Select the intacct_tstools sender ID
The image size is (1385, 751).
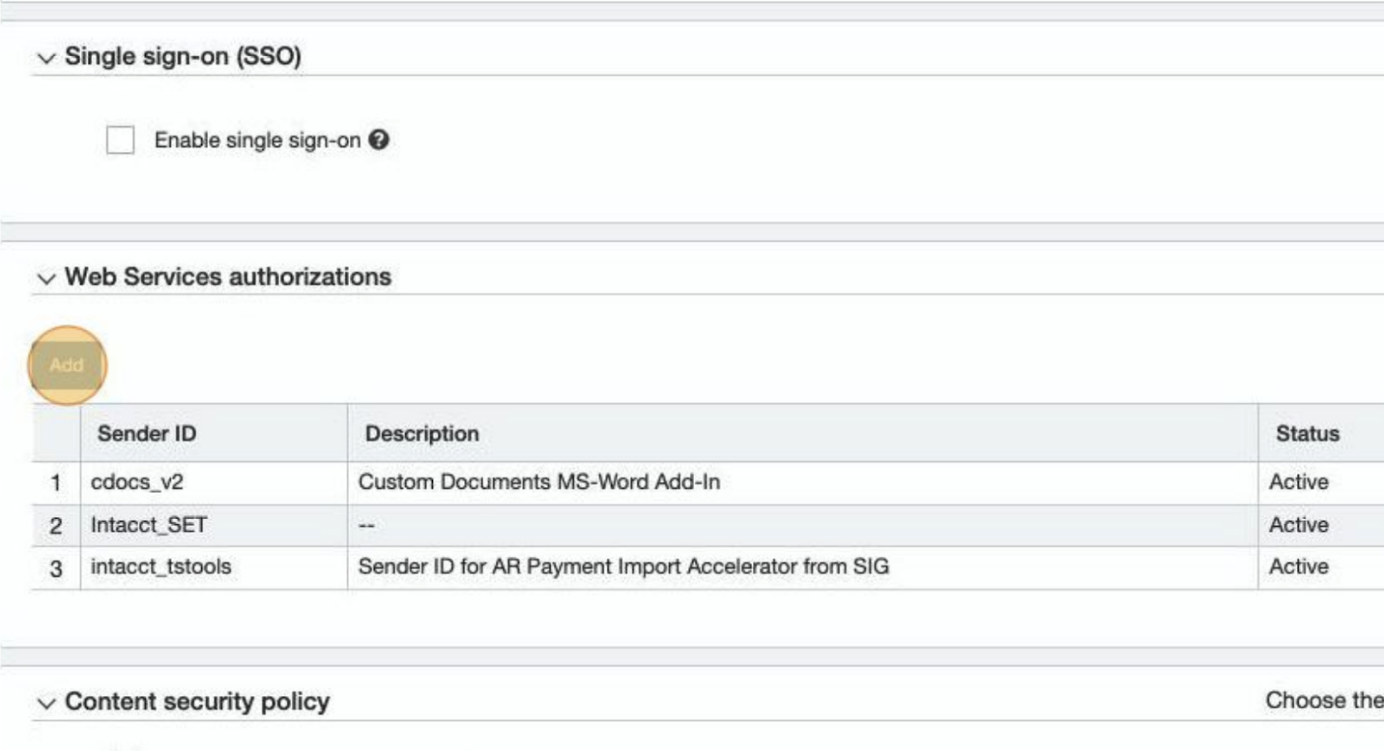click(161, 567)
